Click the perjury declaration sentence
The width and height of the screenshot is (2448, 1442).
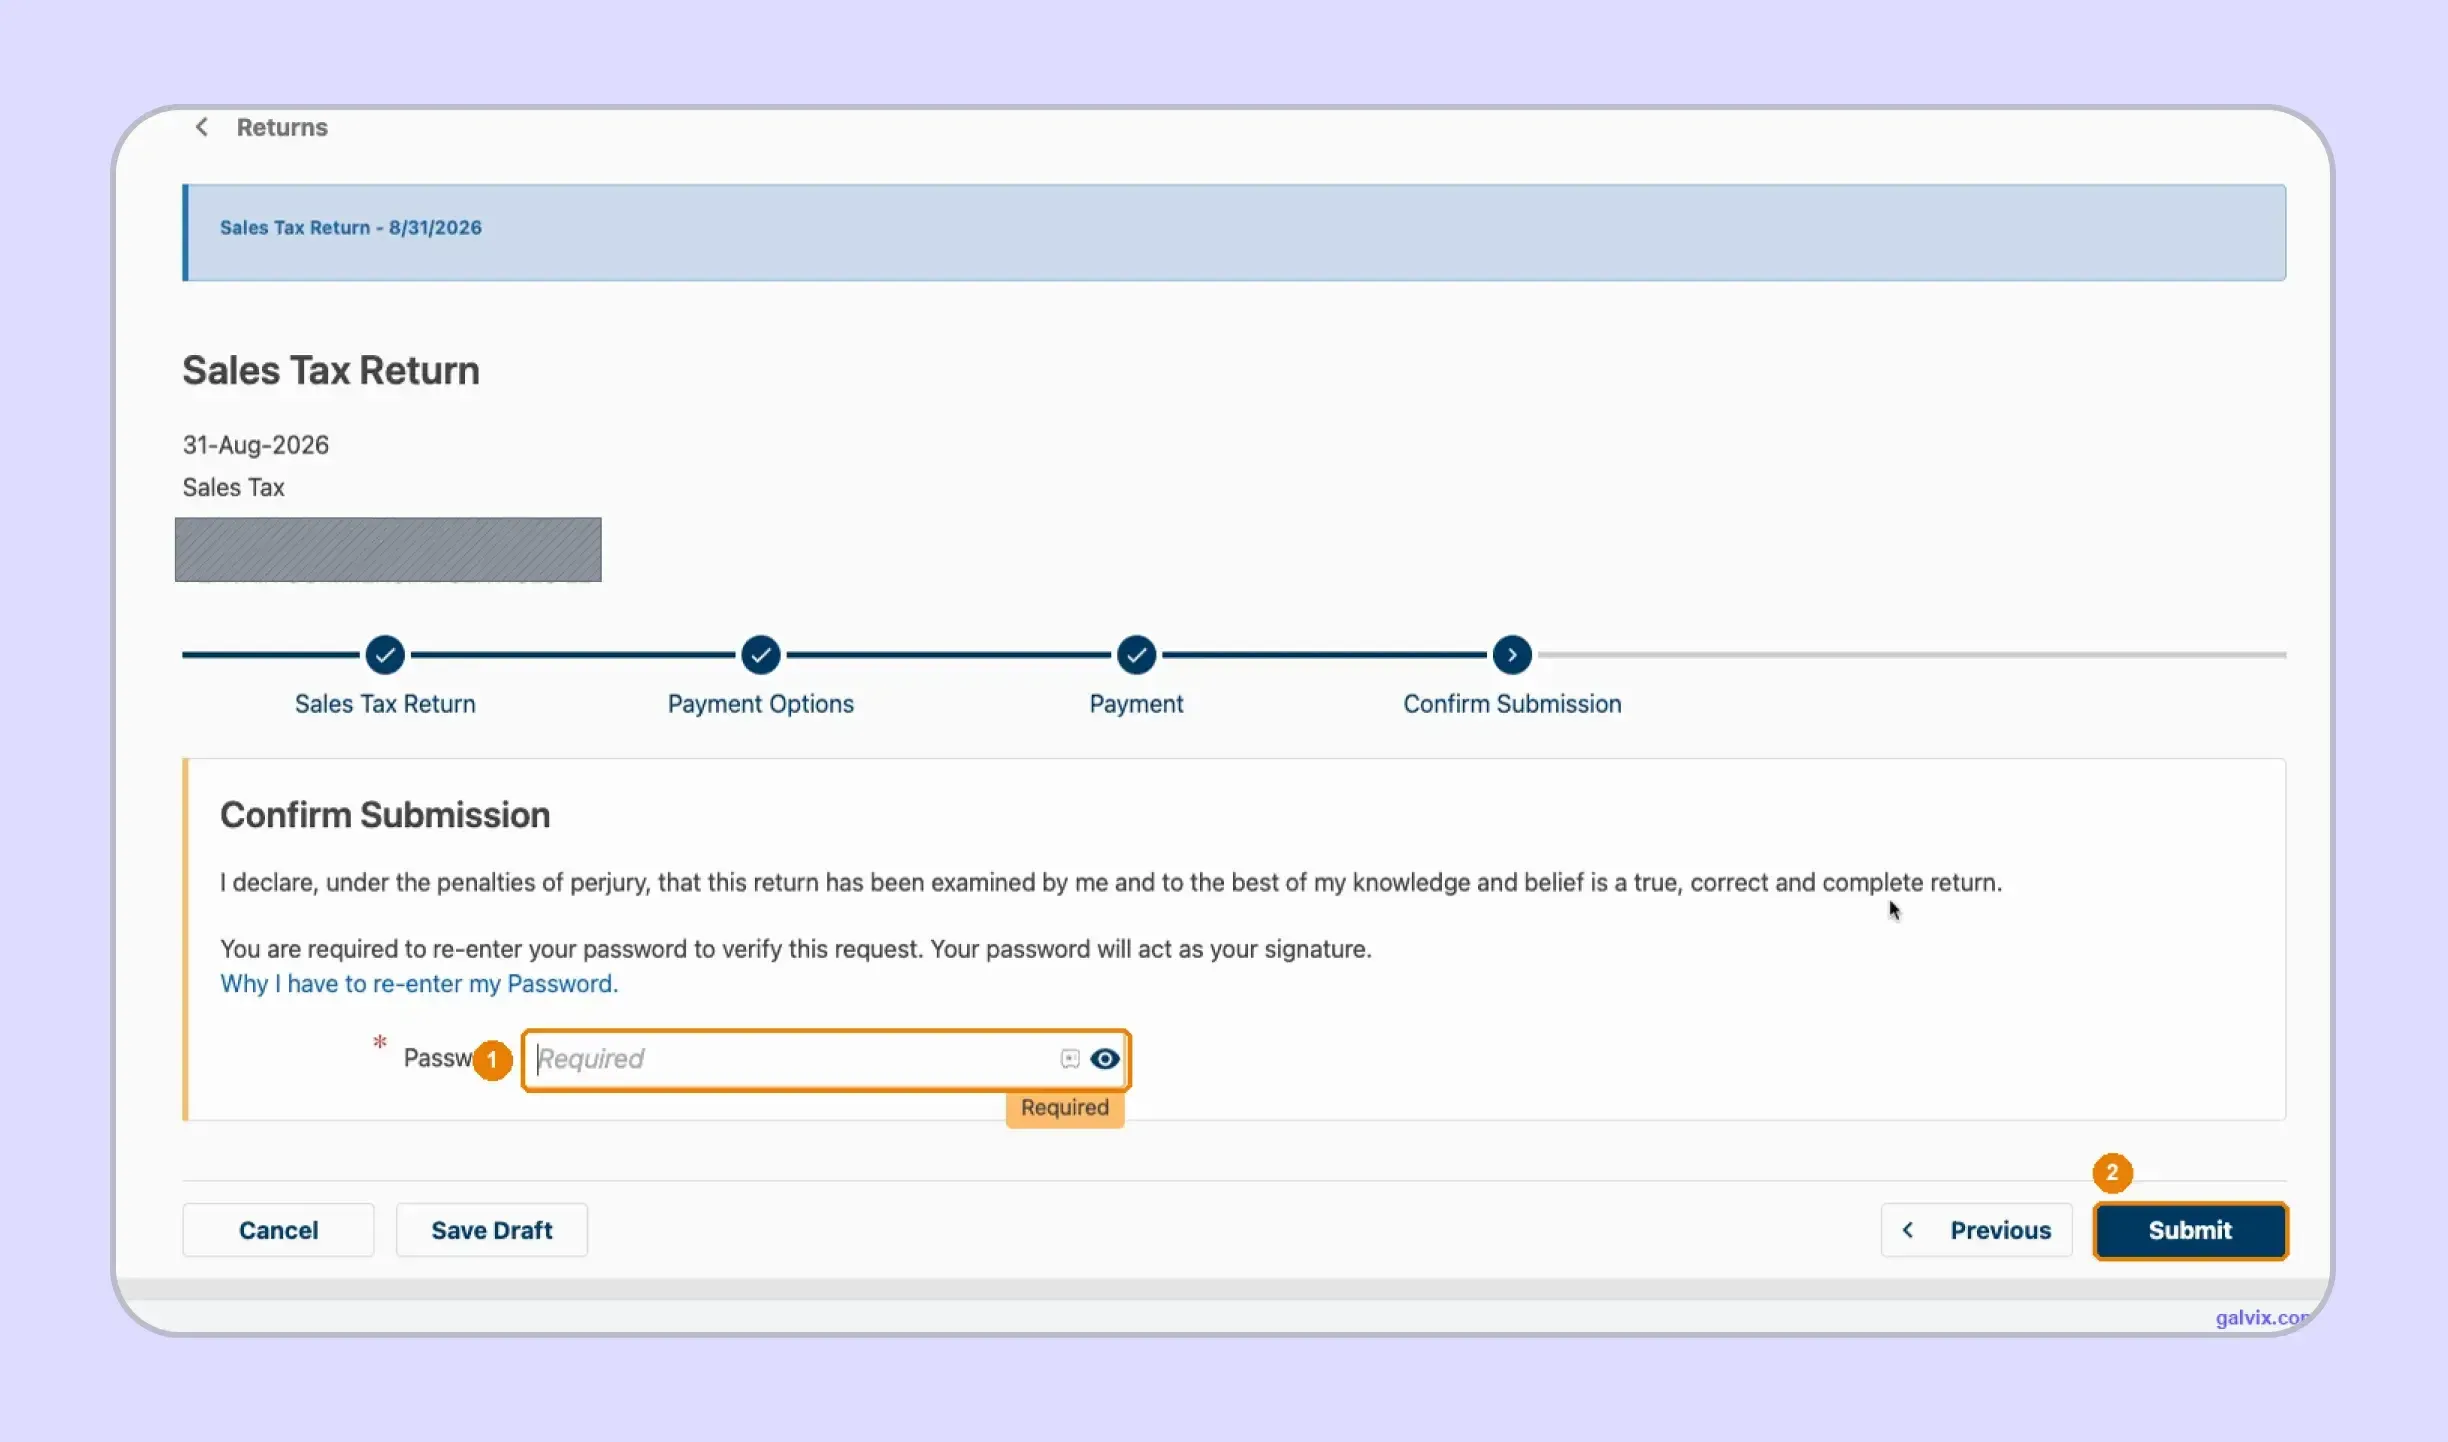(1111, 883)
